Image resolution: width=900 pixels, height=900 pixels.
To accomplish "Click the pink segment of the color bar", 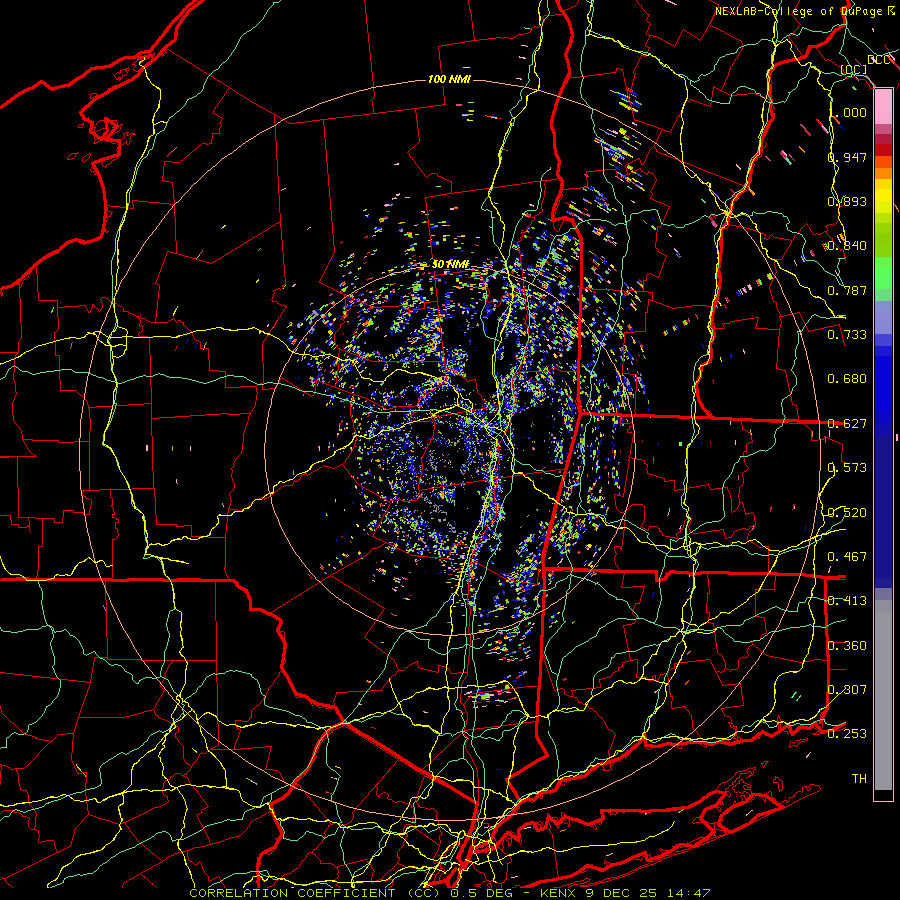I will click(883, 107).
